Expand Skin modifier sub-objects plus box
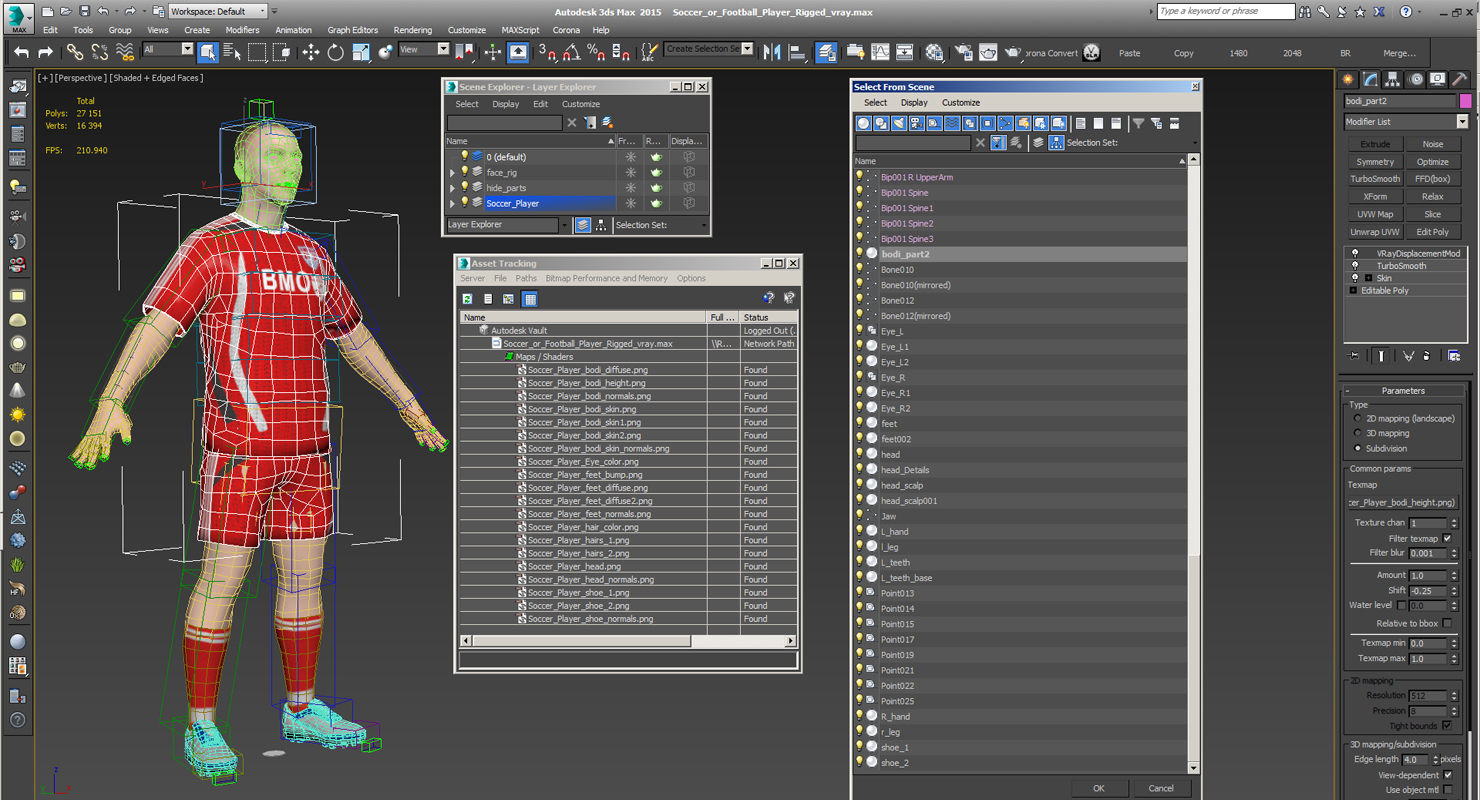The height and width of the screenshot is (800, 1480). pyautogui.click(x=1368, y=278)
